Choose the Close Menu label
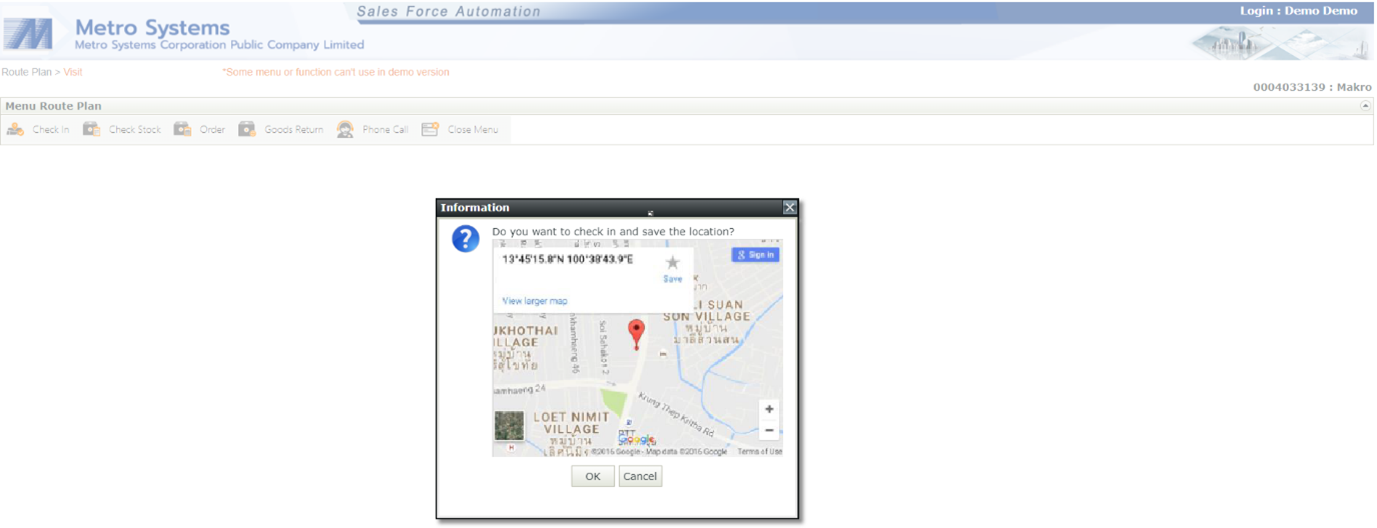1377x528 pixels. (473, 130)
